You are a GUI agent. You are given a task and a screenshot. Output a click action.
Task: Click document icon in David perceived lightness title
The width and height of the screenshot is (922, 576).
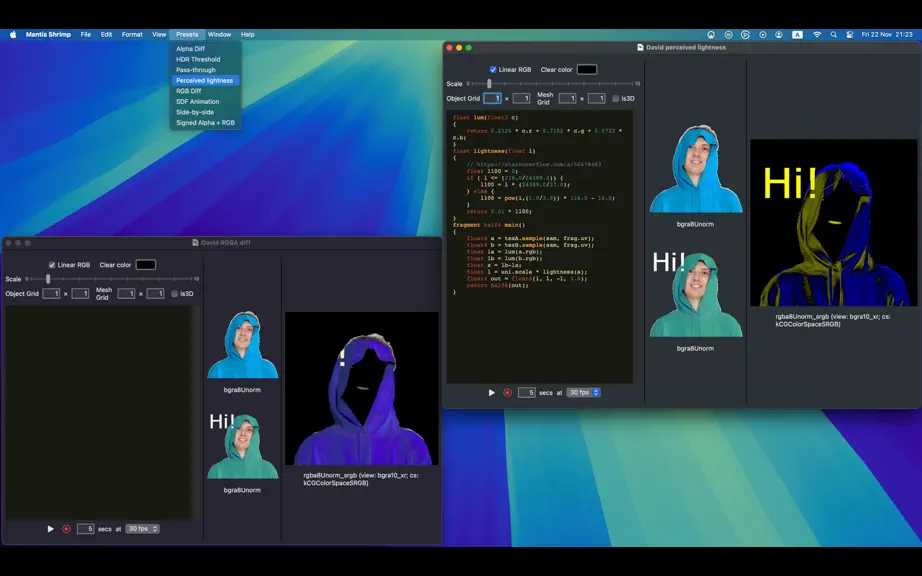tap(640, 48)
